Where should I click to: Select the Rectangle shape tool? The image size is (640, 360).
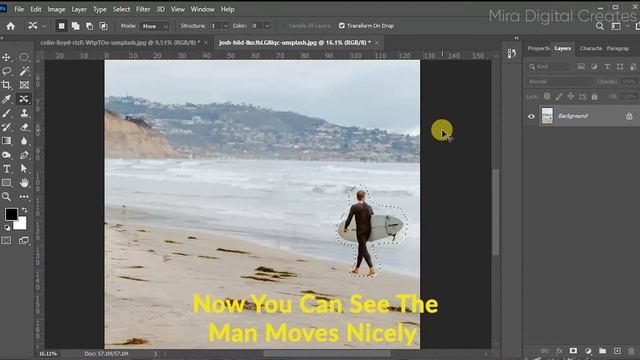(x=7, y=182)
